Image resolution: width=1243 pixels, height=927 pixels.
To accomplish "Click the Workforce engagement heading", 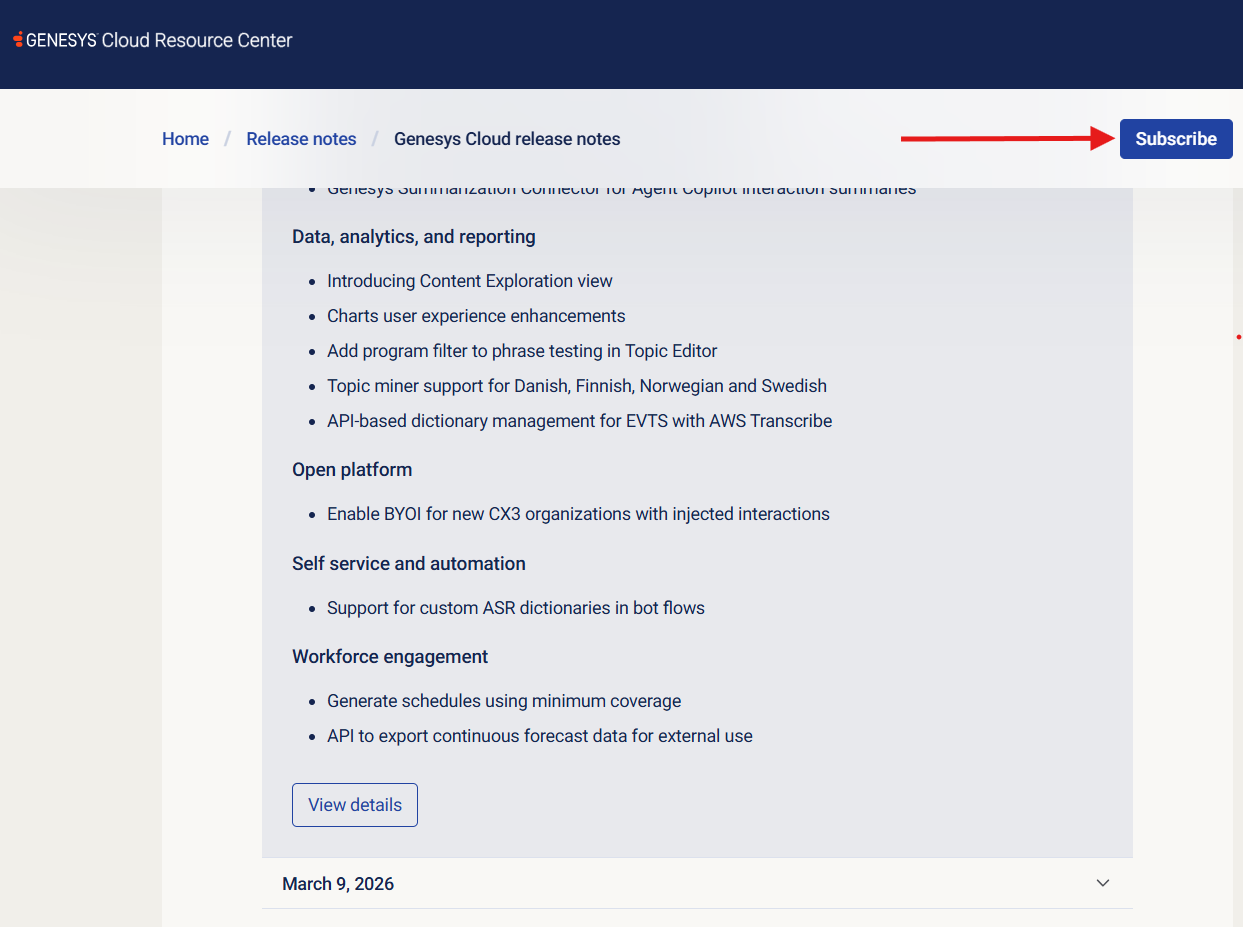I will point(390,657).
